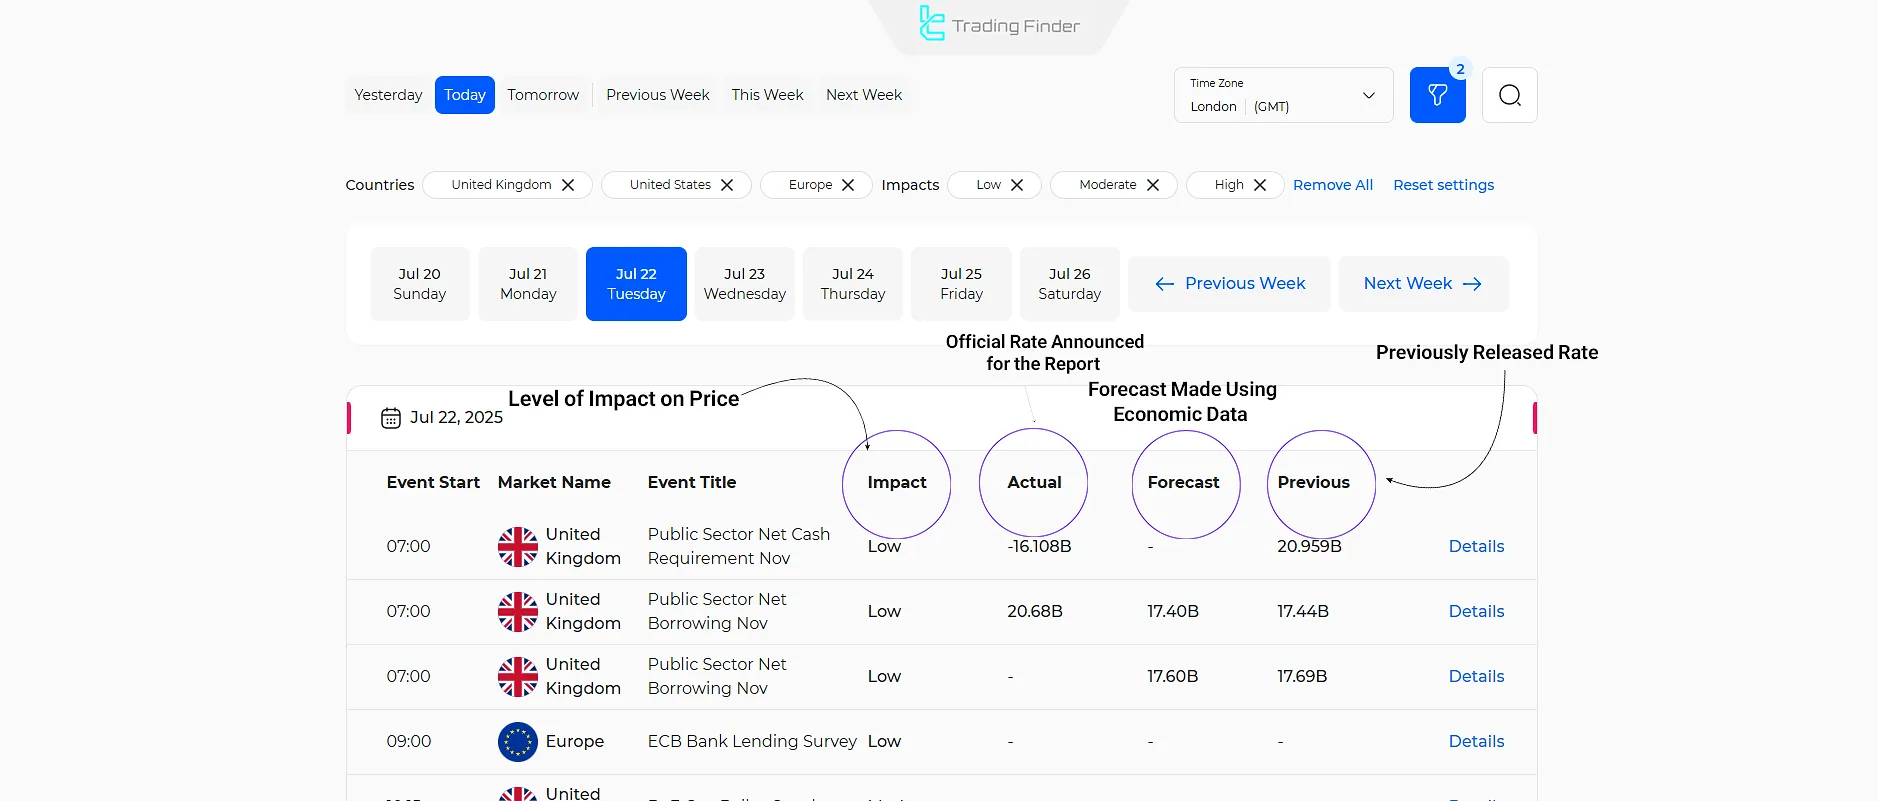Select the Tomorrow tab
Viewport: 1878px width, 801px height.
(543, 95)
